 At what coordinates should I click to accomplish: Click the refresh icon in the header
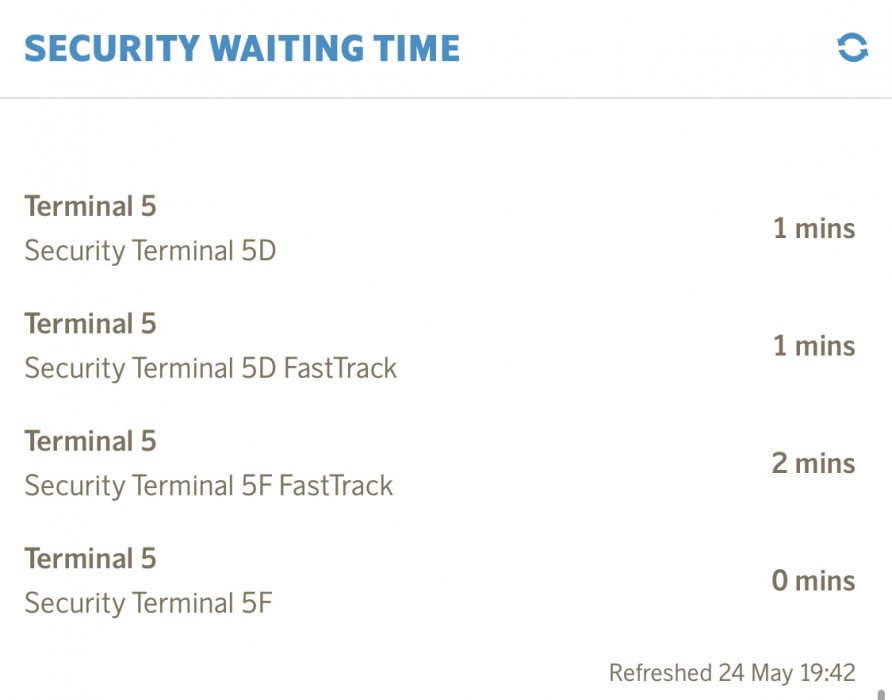tap(852, 47)
